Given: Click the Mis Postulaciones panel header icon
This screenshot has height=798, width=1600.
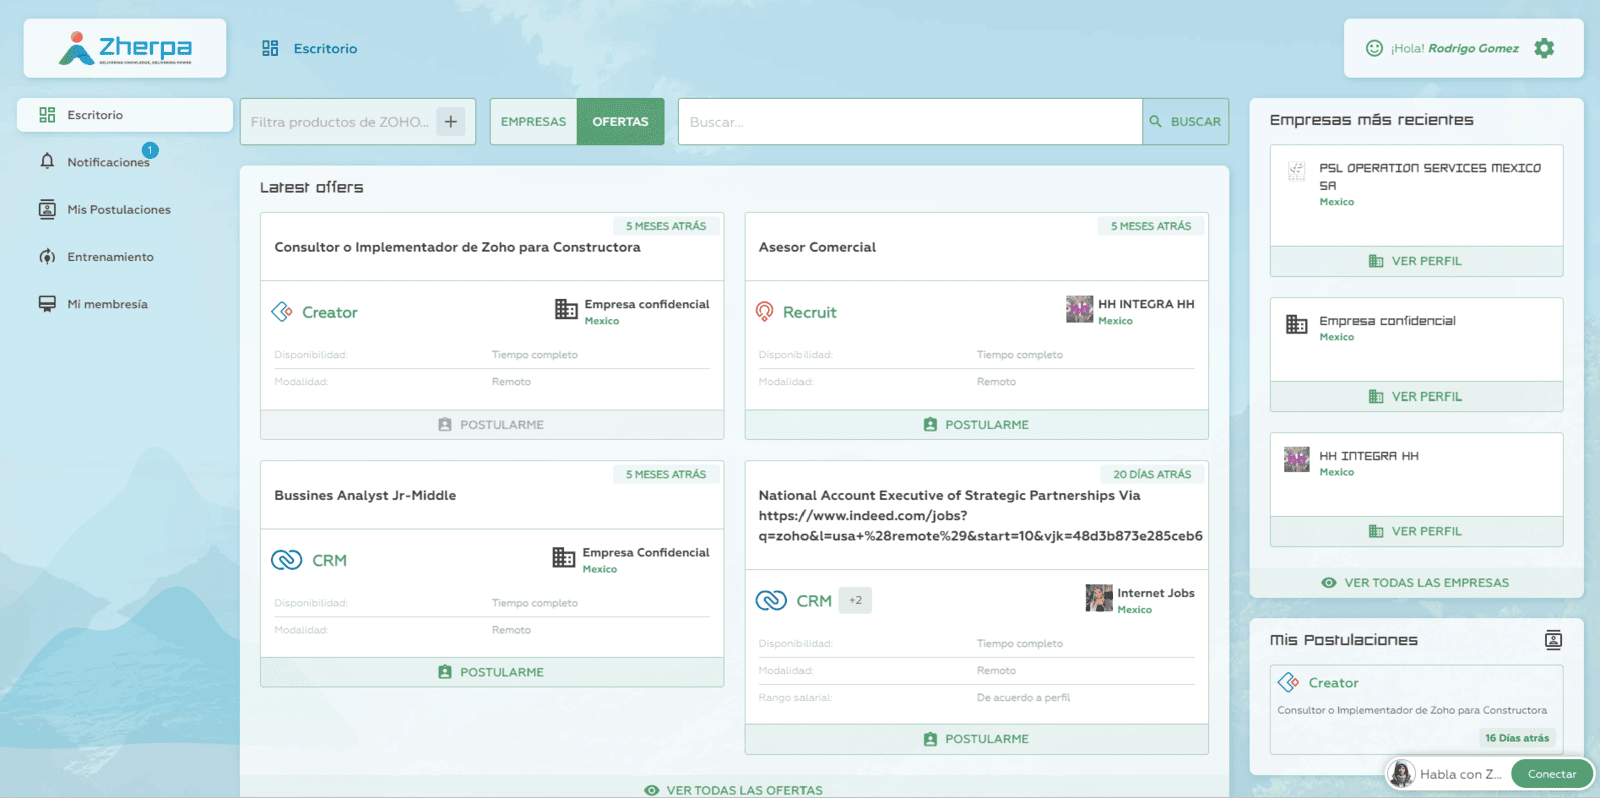Looking at the screenshot, I should pos(1553,640).
